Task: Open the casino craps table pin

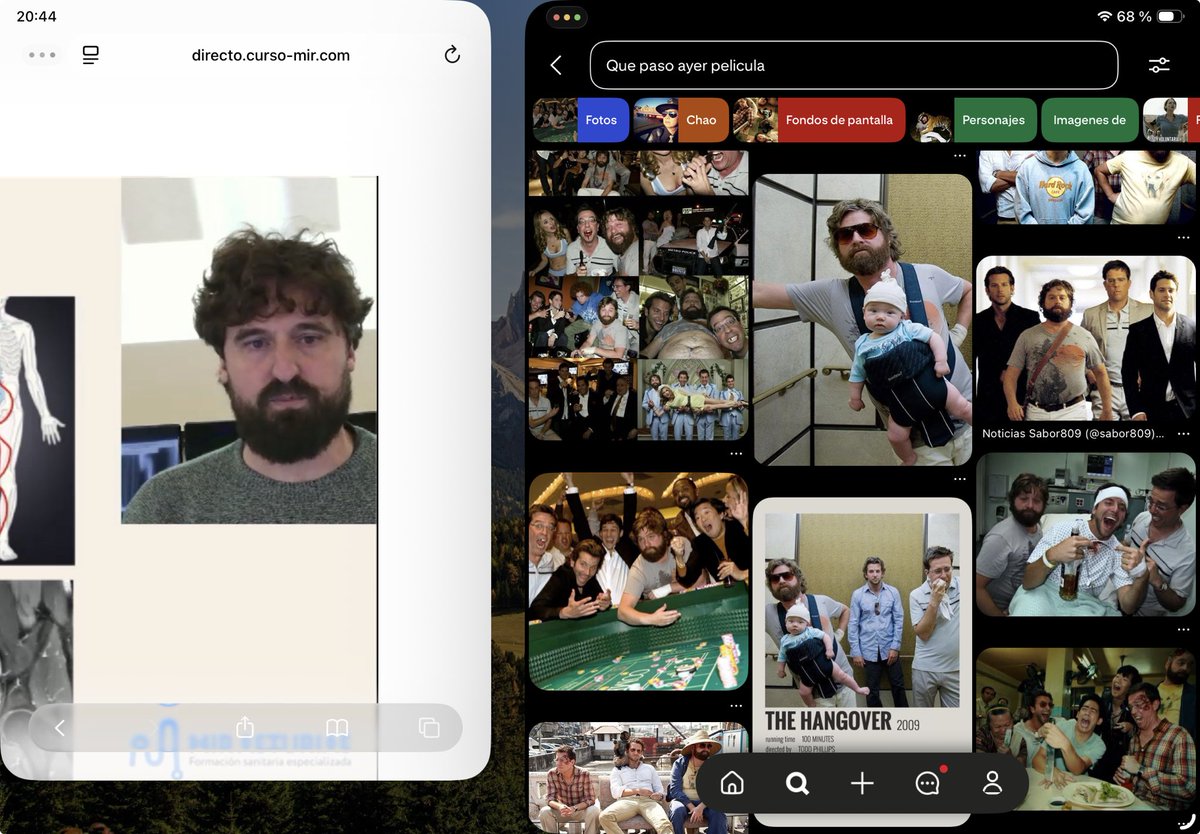Action: 639,581
